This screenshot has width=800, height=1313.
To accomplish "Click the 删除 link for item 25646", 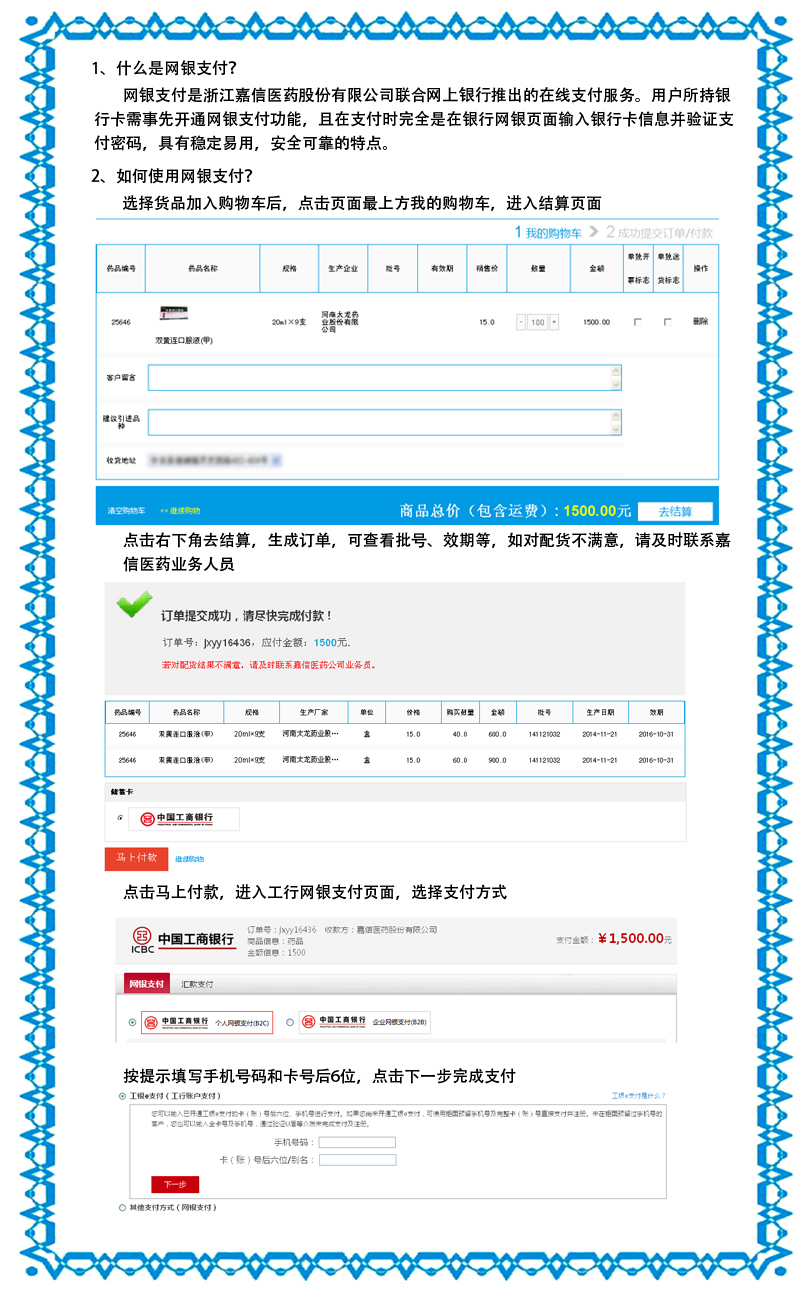I will click(700, 322).
